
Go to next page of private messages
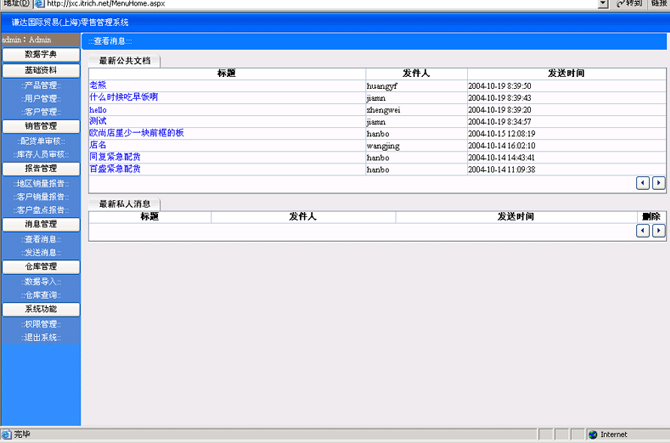point(658,230)
